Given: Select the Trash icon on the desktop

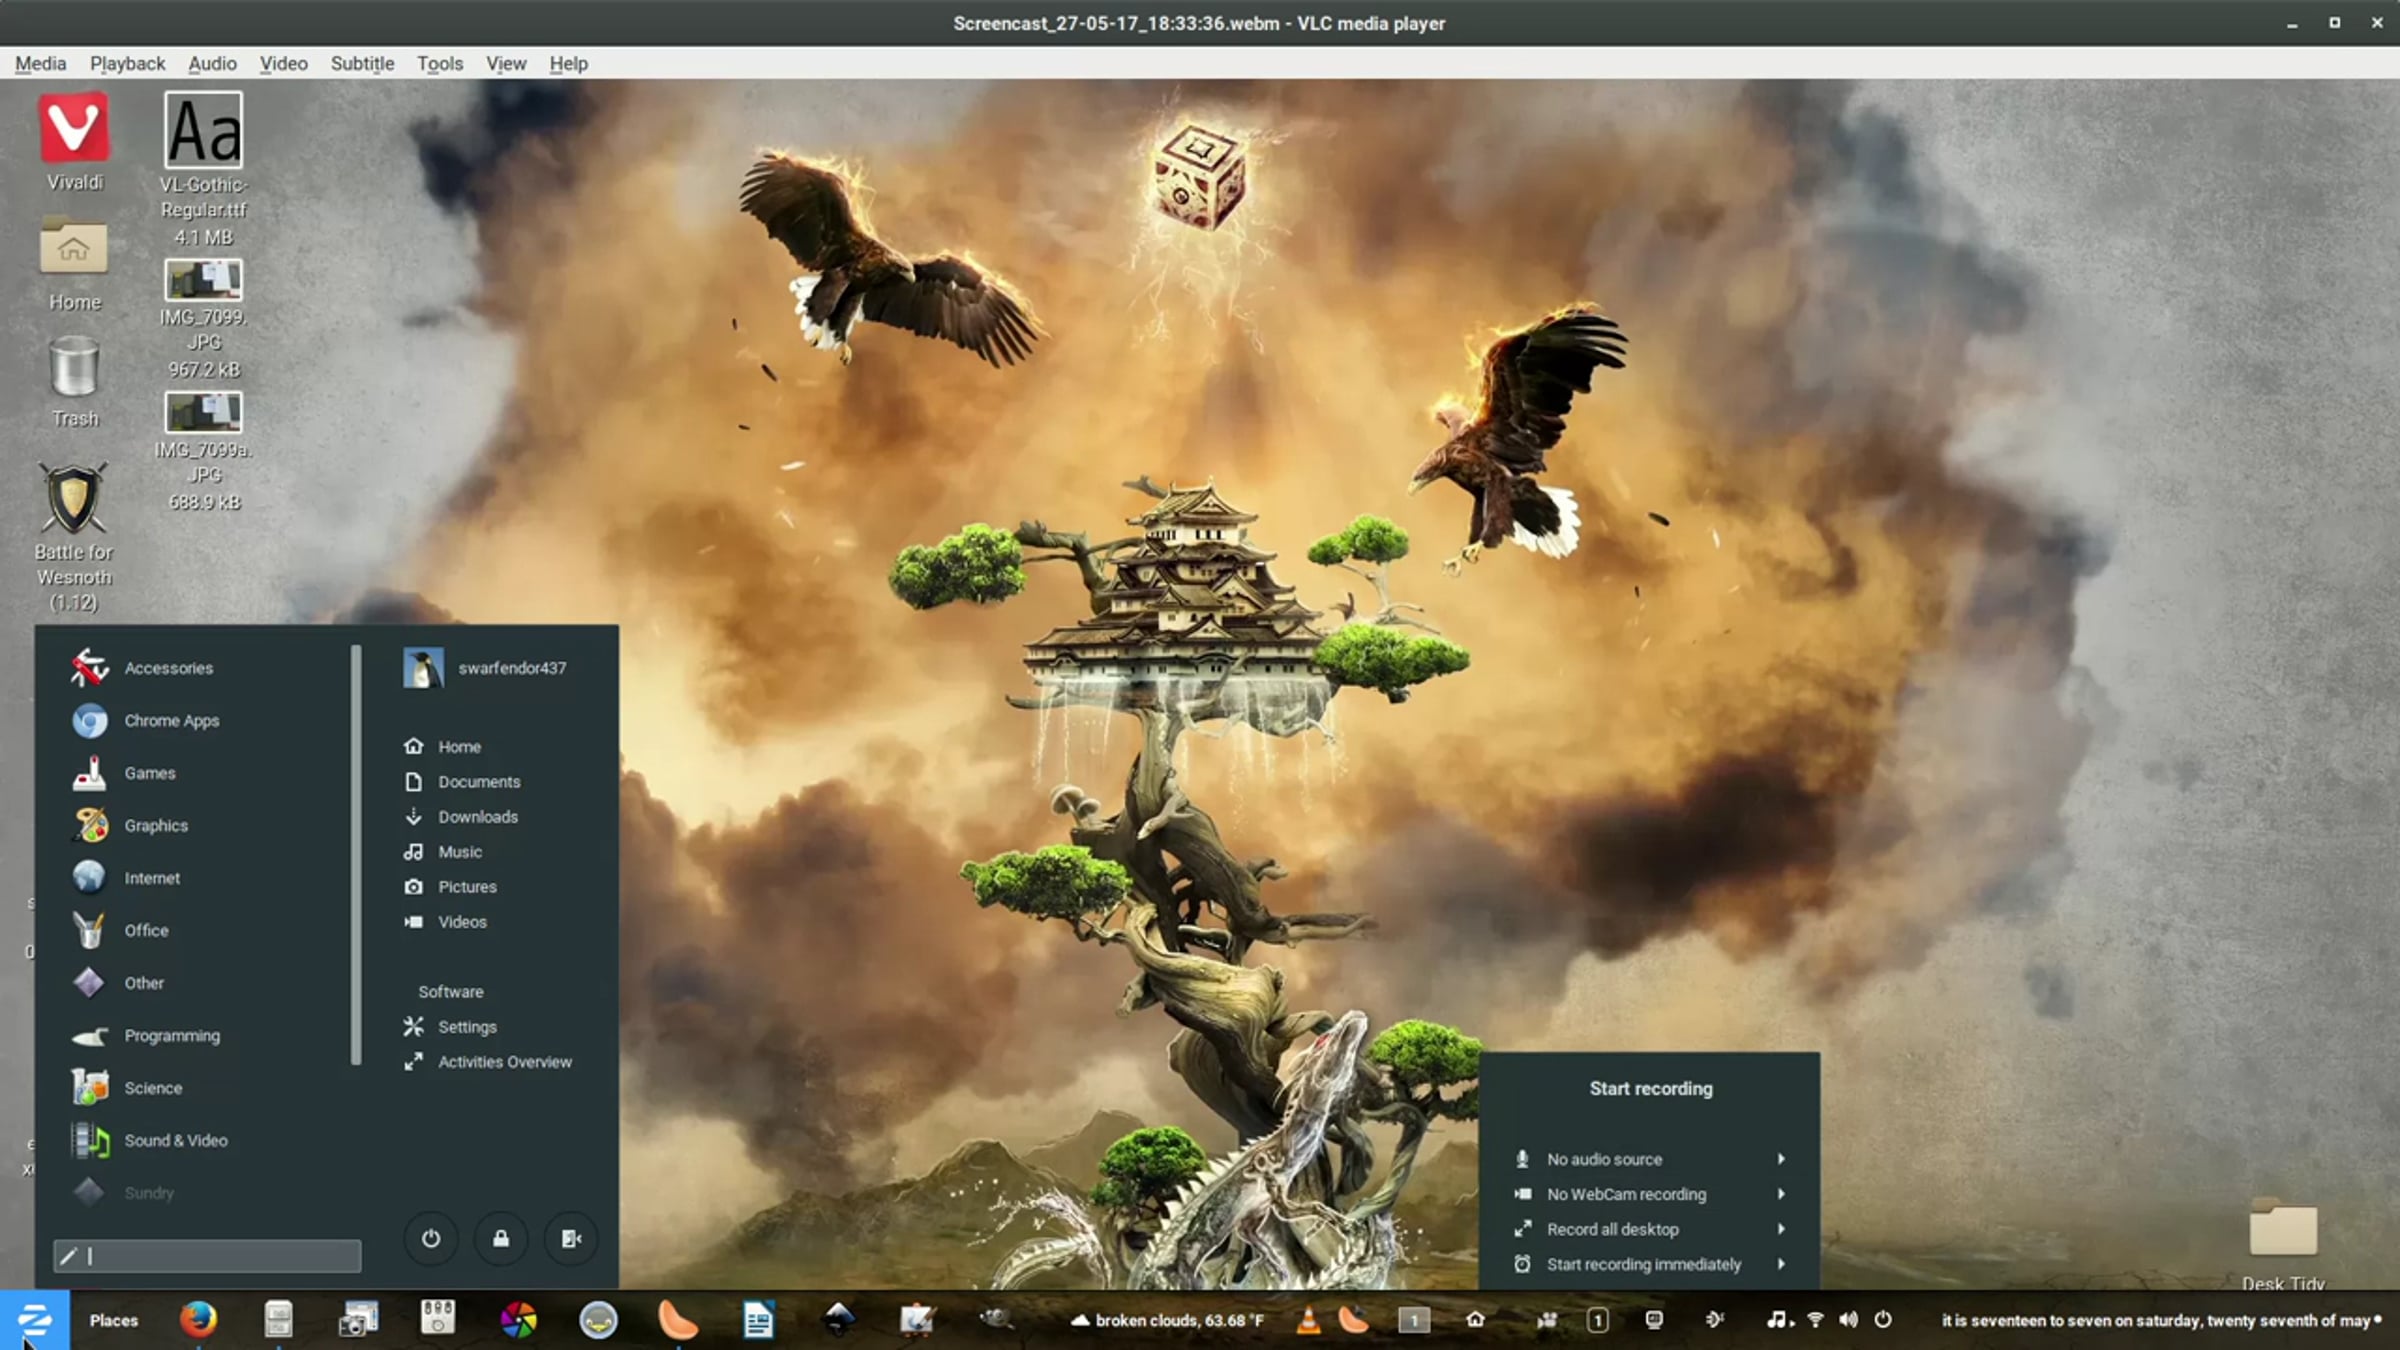Looking at the screenshot, I should pyautogui.click(x=74, y=366).
